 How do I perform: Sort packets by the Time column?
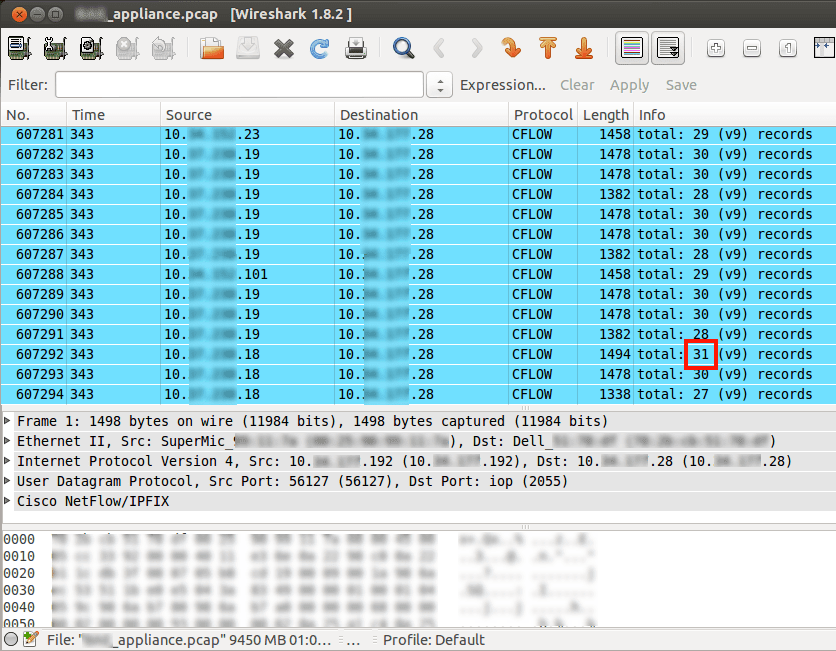113,115
